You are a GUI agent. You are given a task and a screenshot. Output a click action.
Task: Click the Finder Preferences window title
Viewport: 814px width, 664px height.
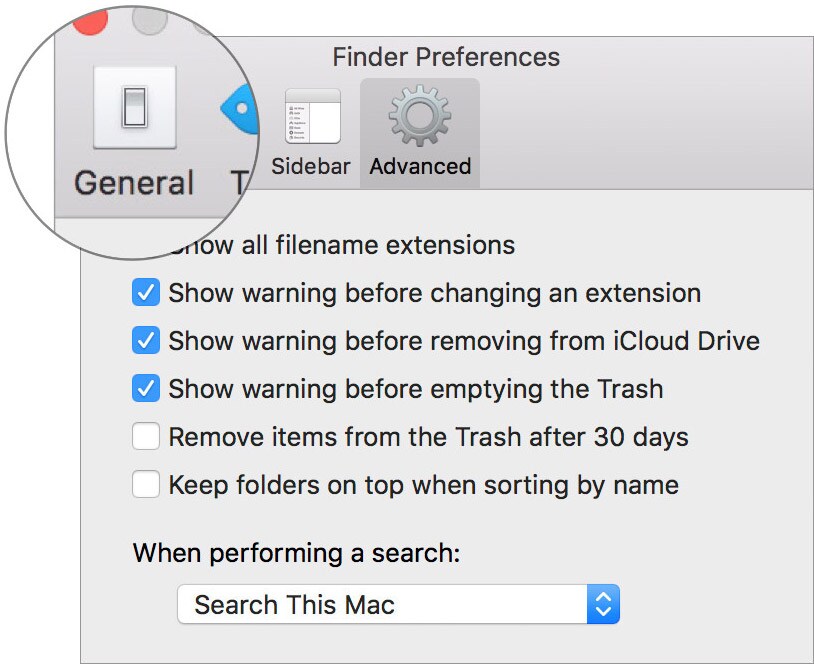446,57
